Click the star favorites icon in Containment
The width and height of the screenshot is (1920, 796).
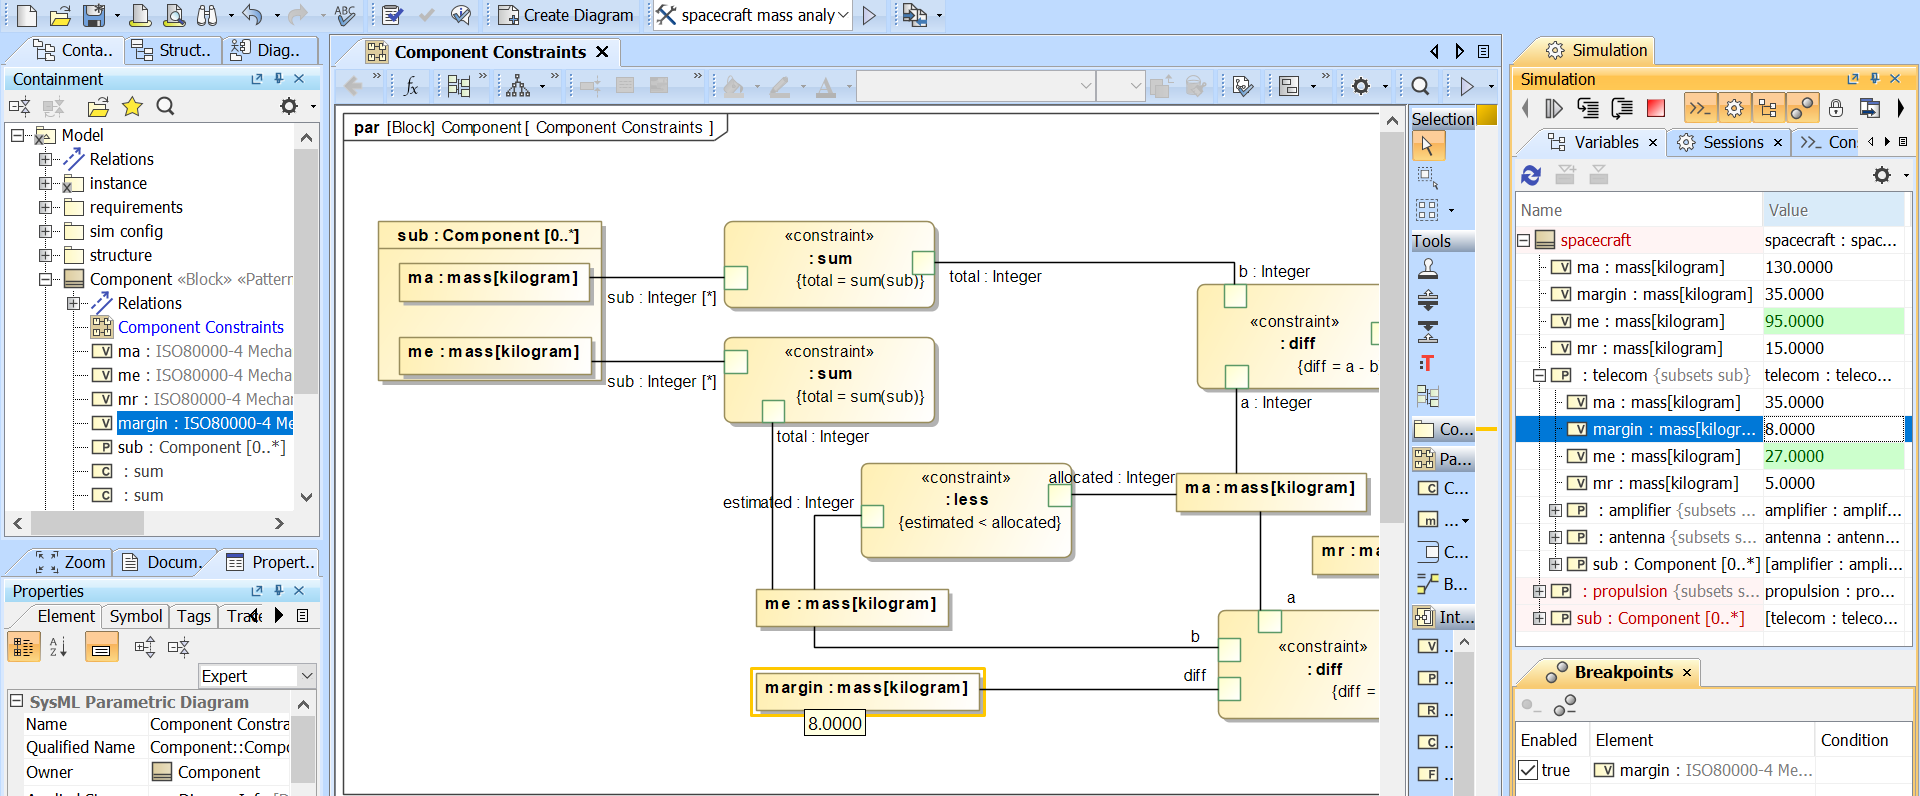pos(132,106)
